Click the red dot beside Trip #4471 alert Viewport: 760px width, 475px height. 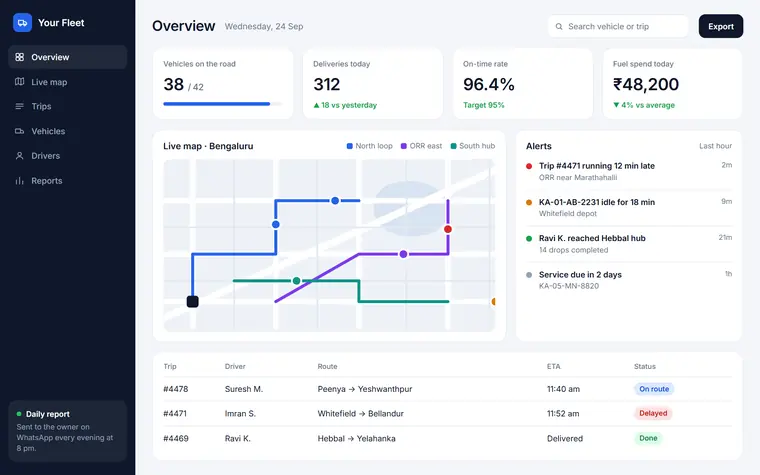(x=529, y=166)
